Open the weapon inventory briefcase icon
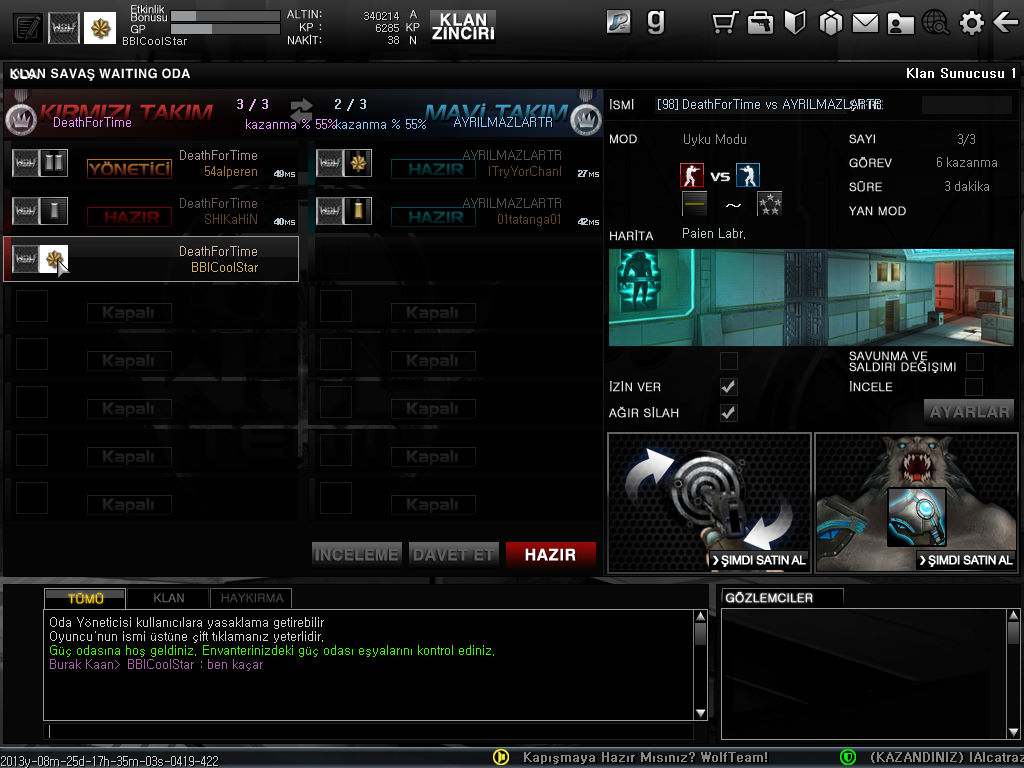This screenshot has width=1024, height=768. pyautogui.click(x=761, y=23)
